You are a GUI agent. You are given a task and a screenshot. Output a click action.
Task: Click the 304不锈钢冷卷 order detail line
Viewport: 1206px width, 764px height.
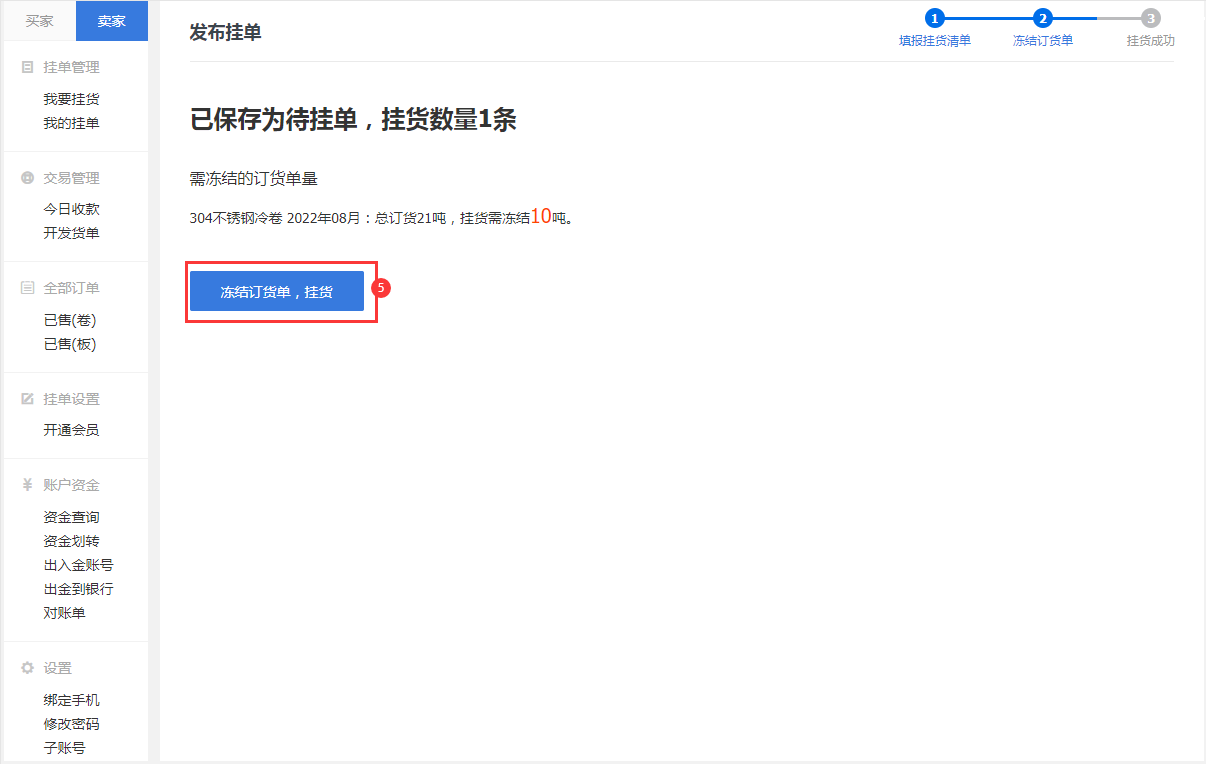coord(381,217)
